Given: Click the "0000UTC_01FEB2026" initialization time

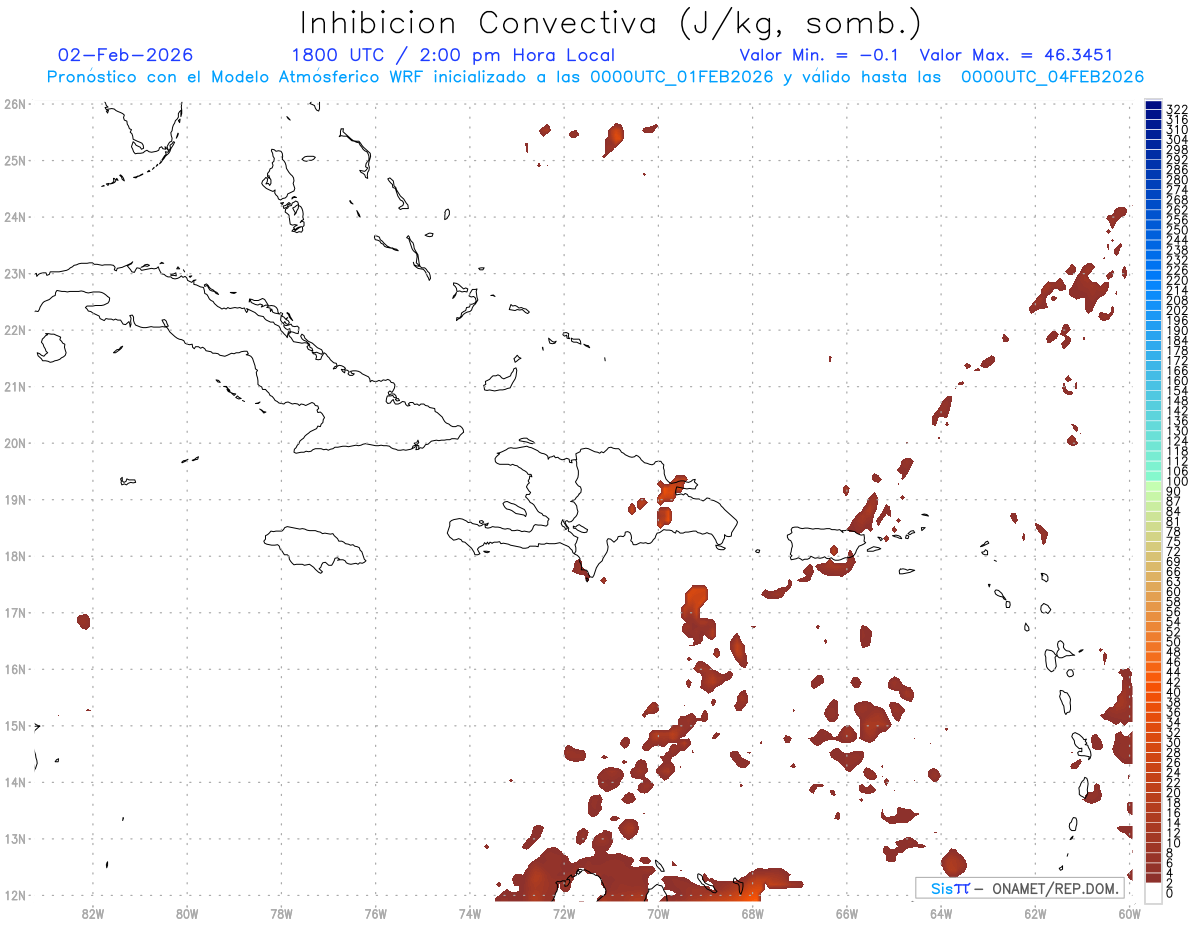Looking at the screenshot, I should pos(682,77).
